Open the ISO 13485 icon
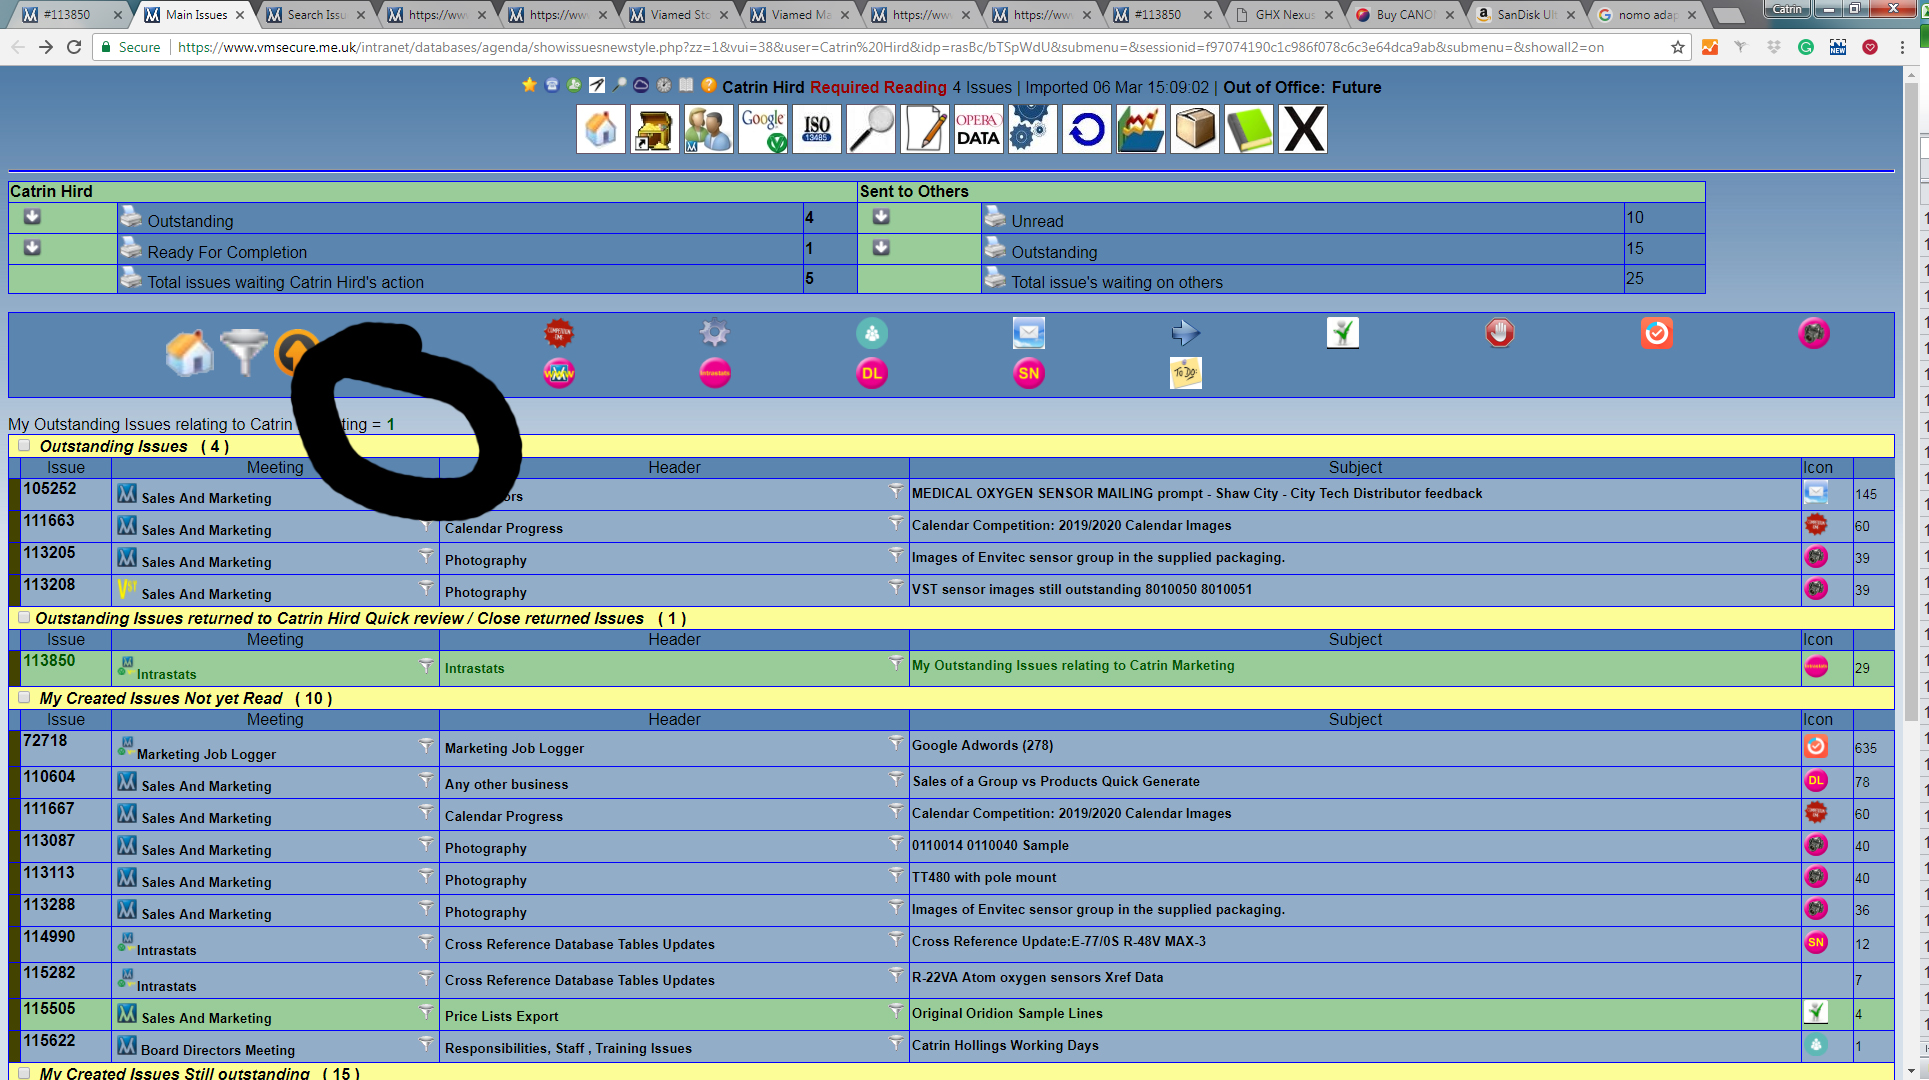 pyautogui.click(x=816, y=129)
